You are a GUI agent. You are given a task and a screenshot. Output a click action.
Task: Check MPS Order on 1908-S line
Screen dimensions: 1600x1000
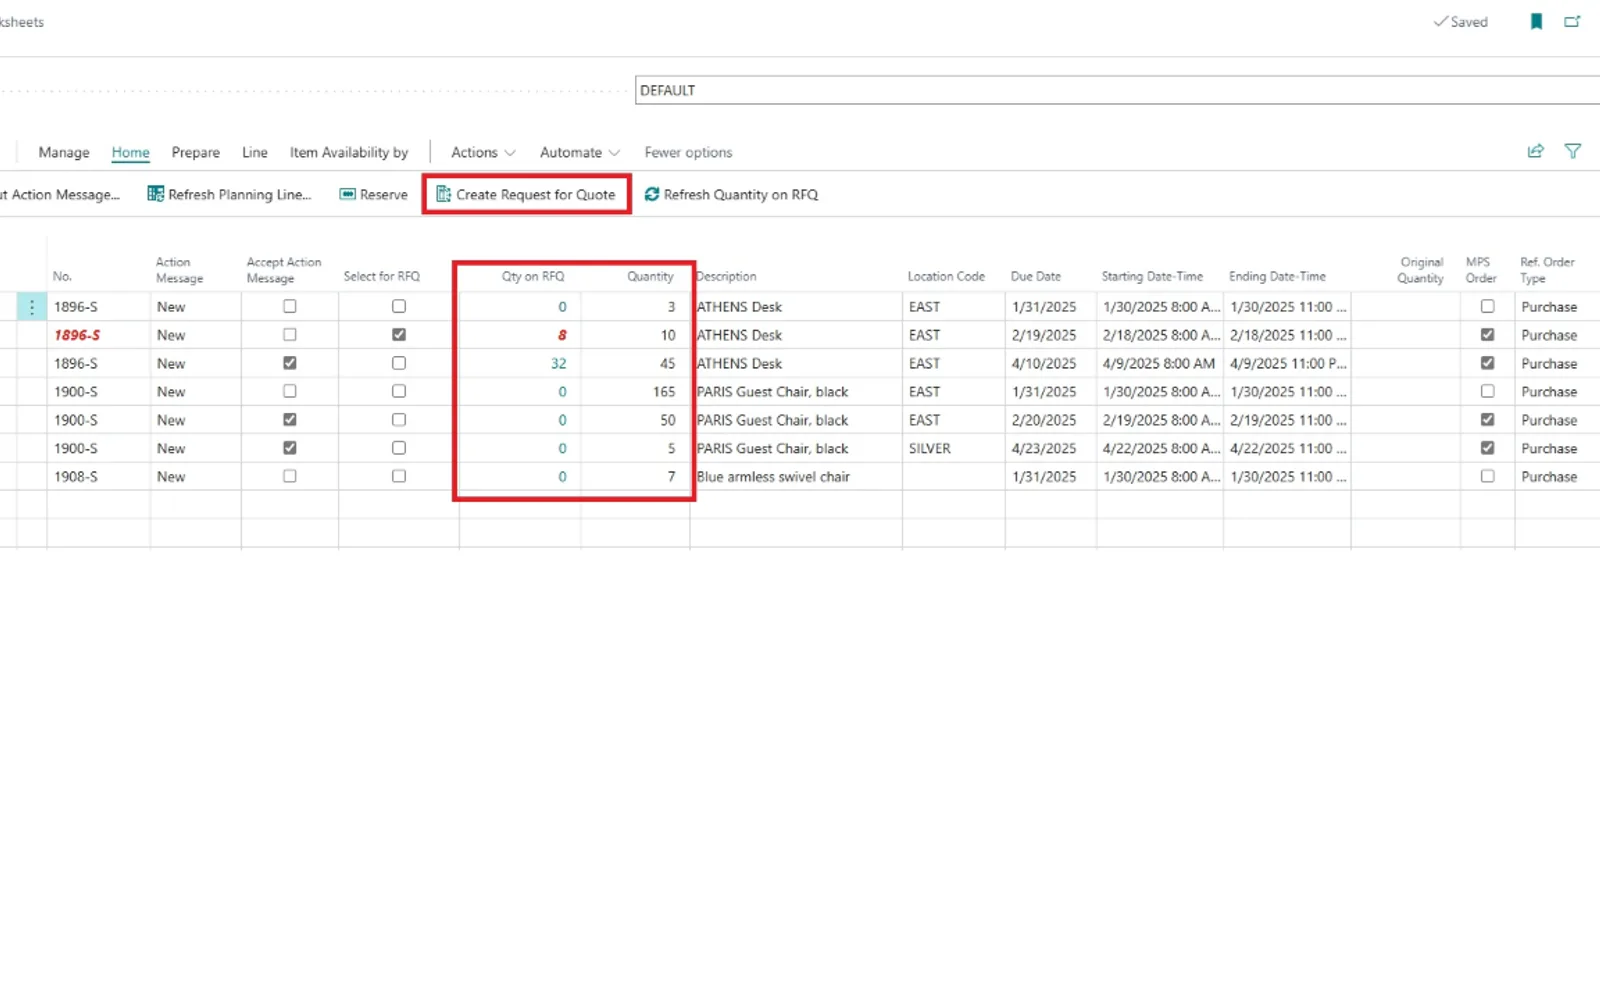1487,476
